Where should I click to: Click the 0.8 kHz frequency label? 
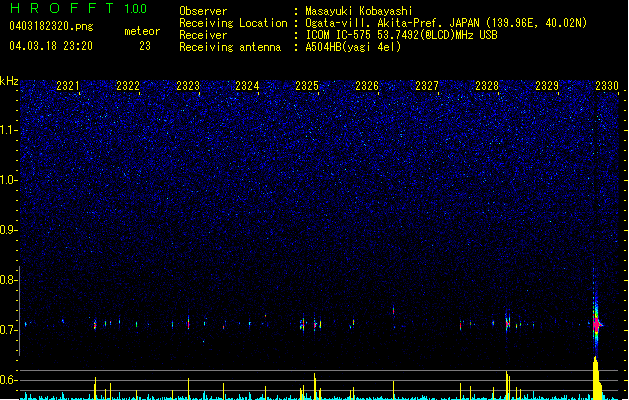coord(8,280)
